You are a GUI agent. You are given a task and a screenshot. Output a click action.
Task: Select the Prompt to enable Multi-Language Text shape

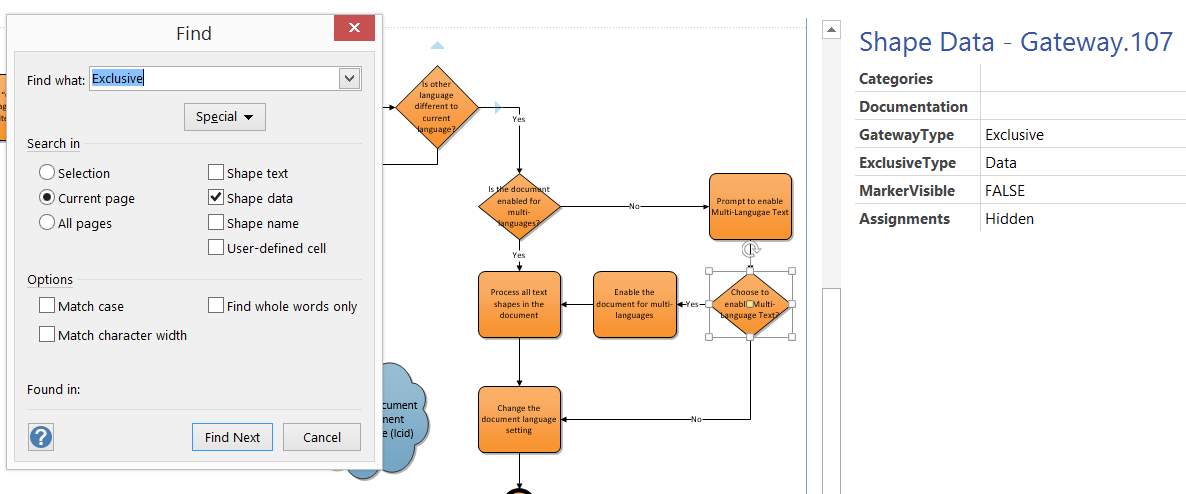(x=750, y=207)
